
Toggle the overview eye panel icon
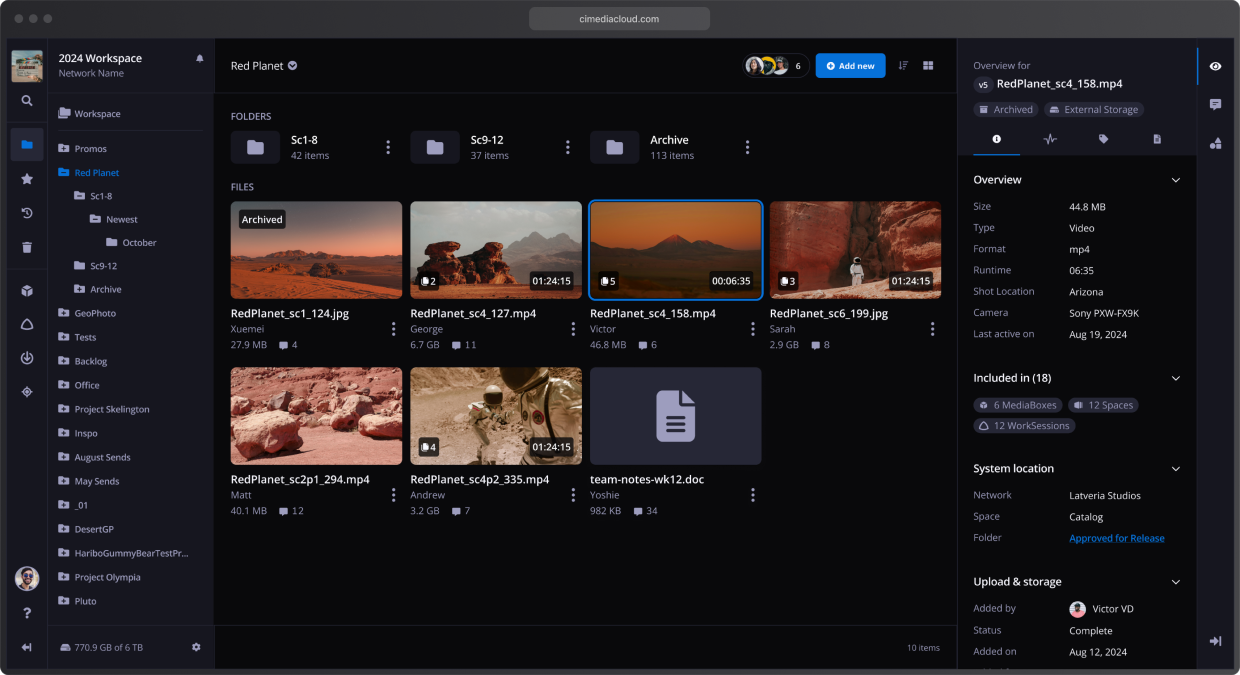pos(1215,66)
